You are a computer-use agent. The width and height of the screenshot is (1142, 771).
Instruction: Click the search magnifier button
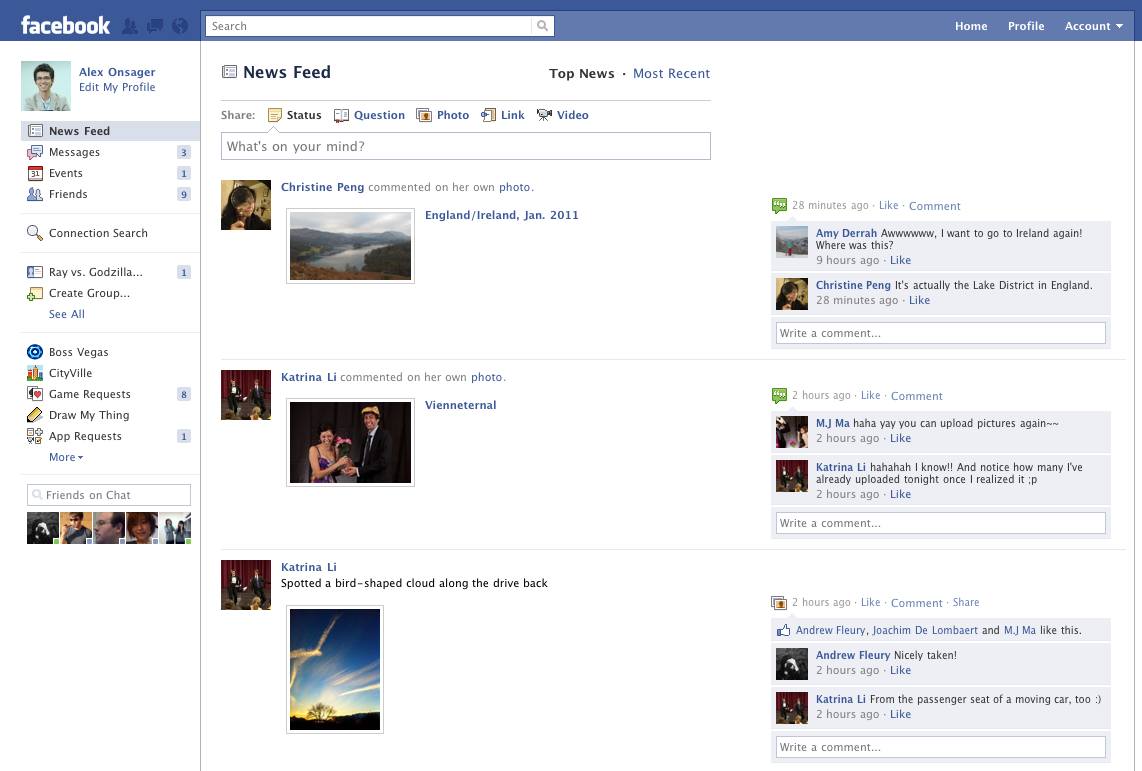click(542, 26)
